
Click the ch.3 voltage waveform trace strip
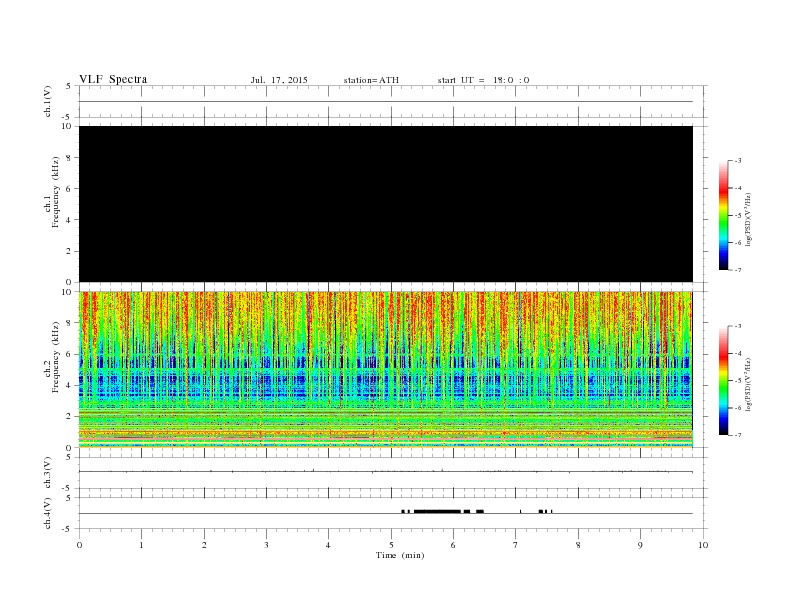[385, 472]
